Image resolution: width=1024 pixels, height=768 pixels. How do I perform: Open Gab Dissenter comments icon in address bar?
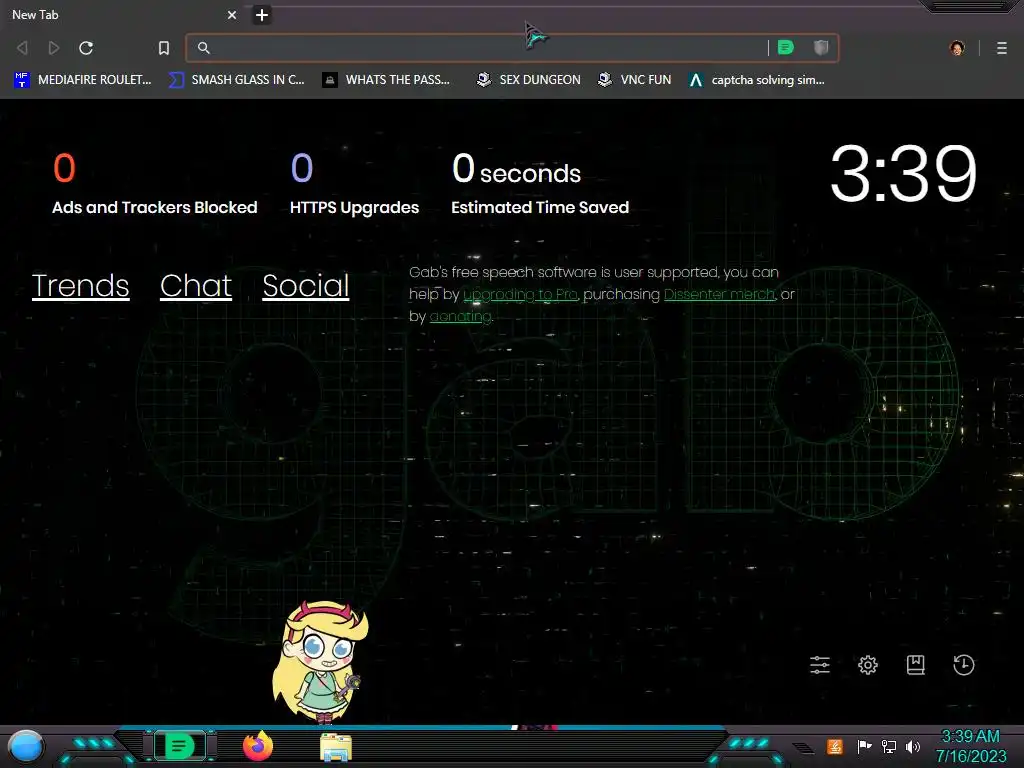[786, 48]
